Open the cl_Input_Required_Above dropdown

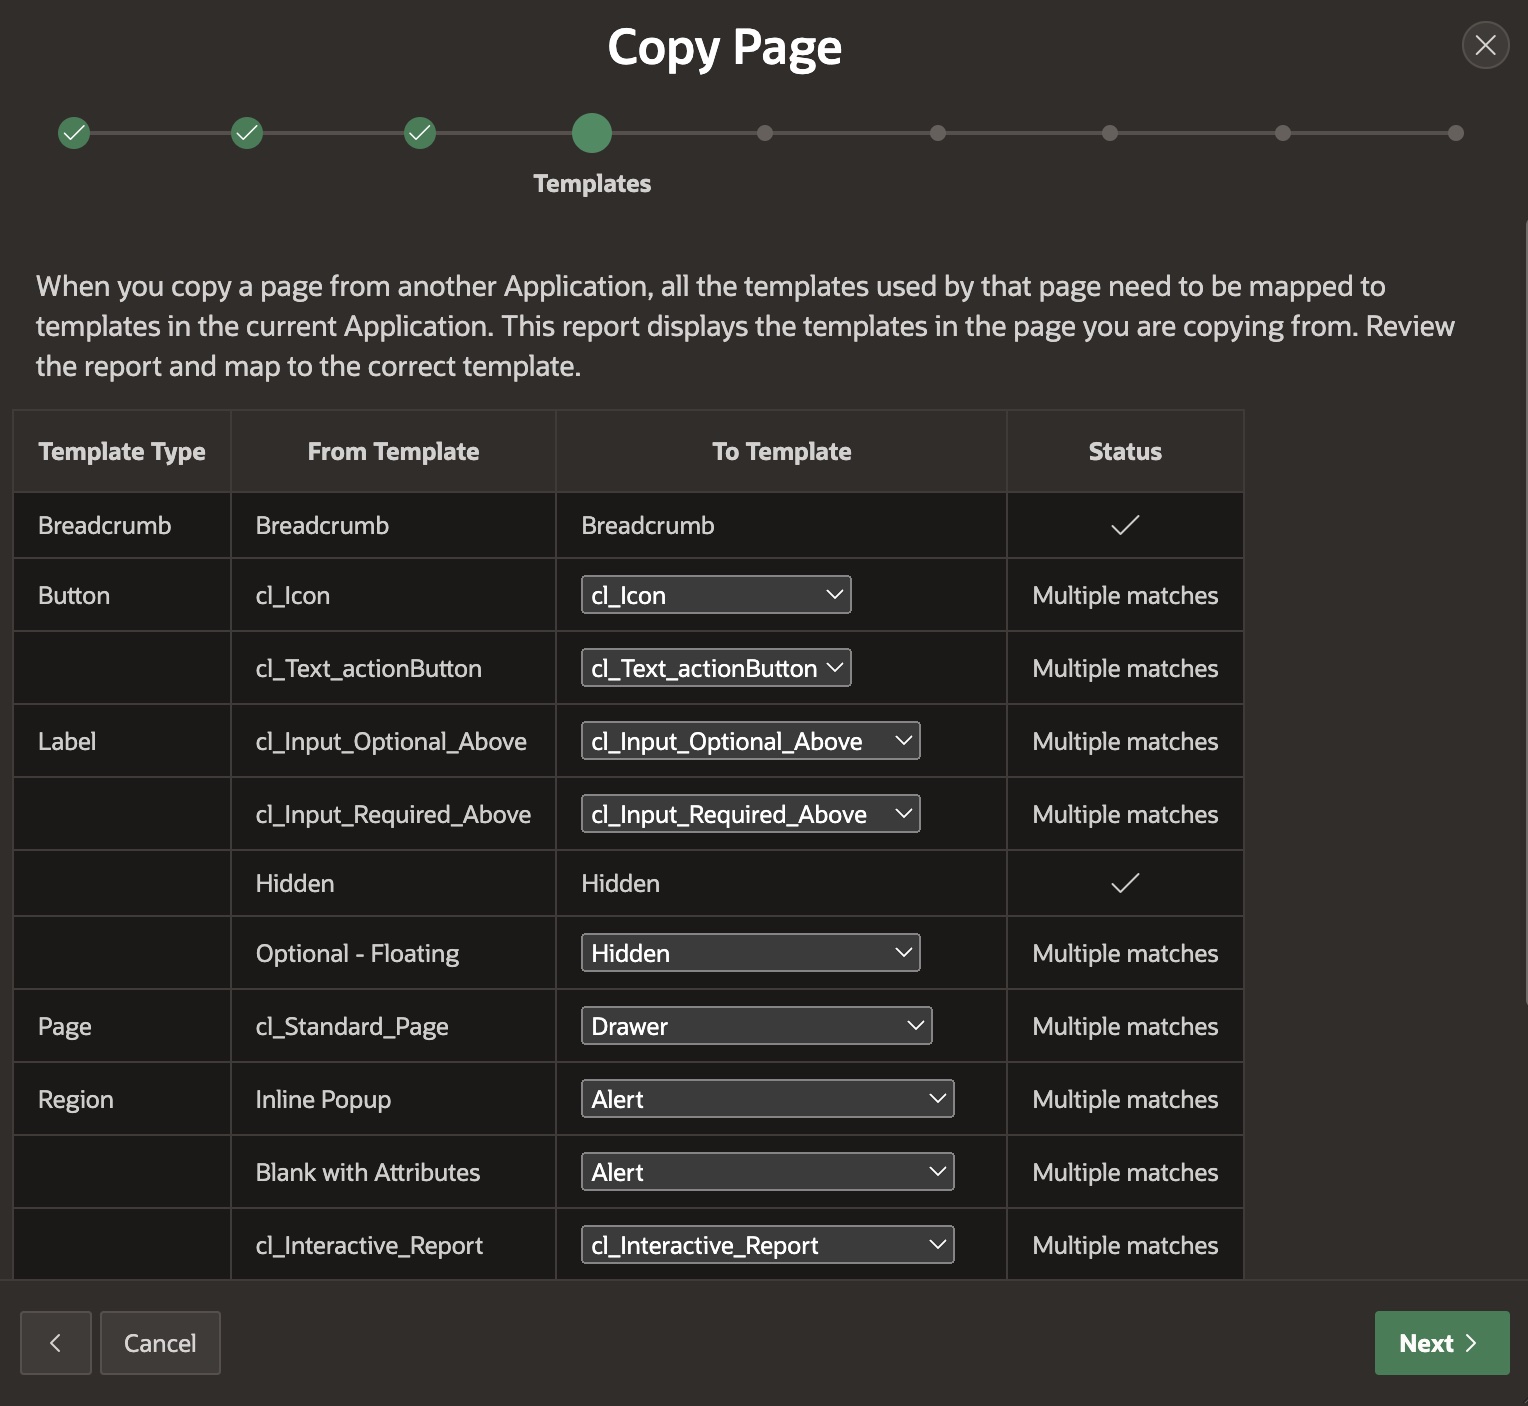[750, 814]
